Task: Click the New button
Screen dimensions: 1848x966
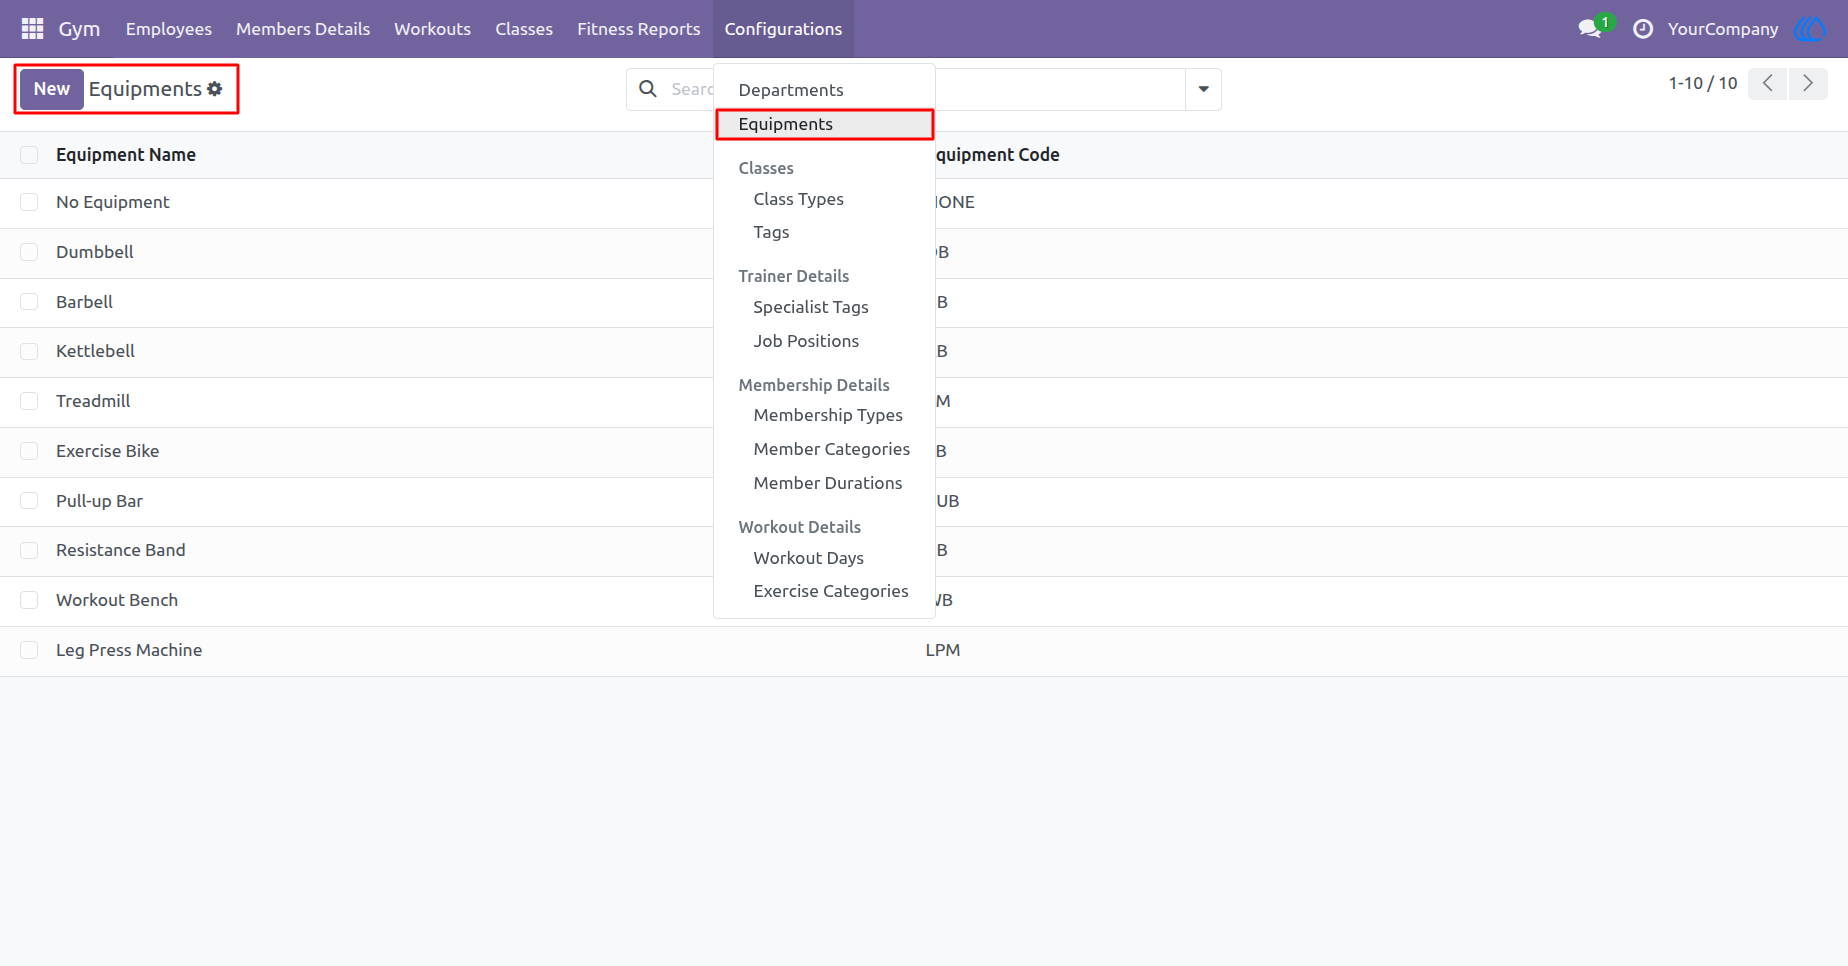Action: point(52,89)
